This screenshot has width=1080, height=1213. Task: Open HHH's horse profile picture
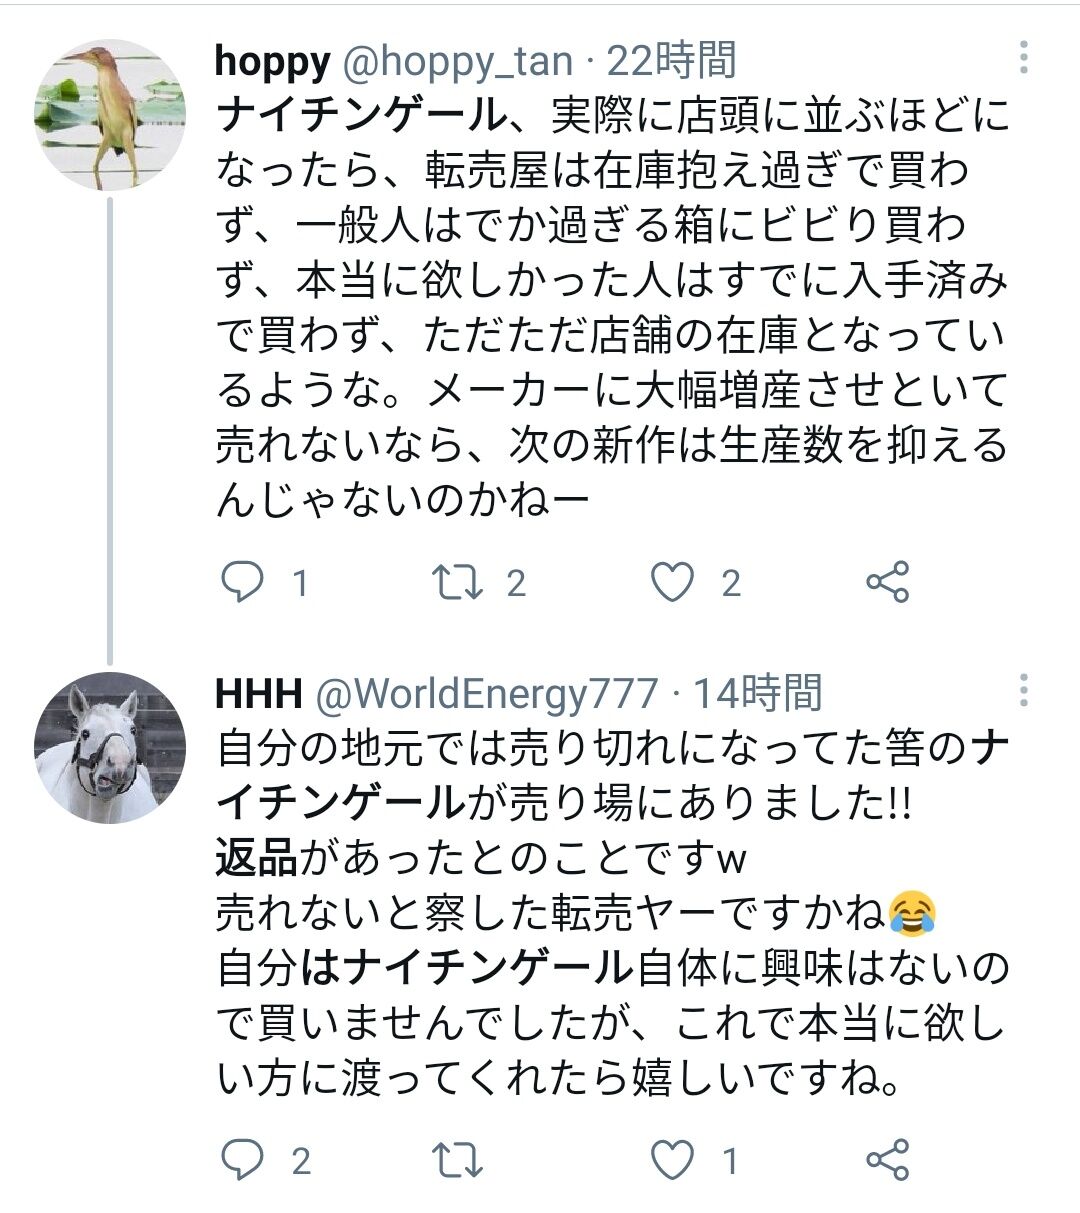[x=110, y=748]
